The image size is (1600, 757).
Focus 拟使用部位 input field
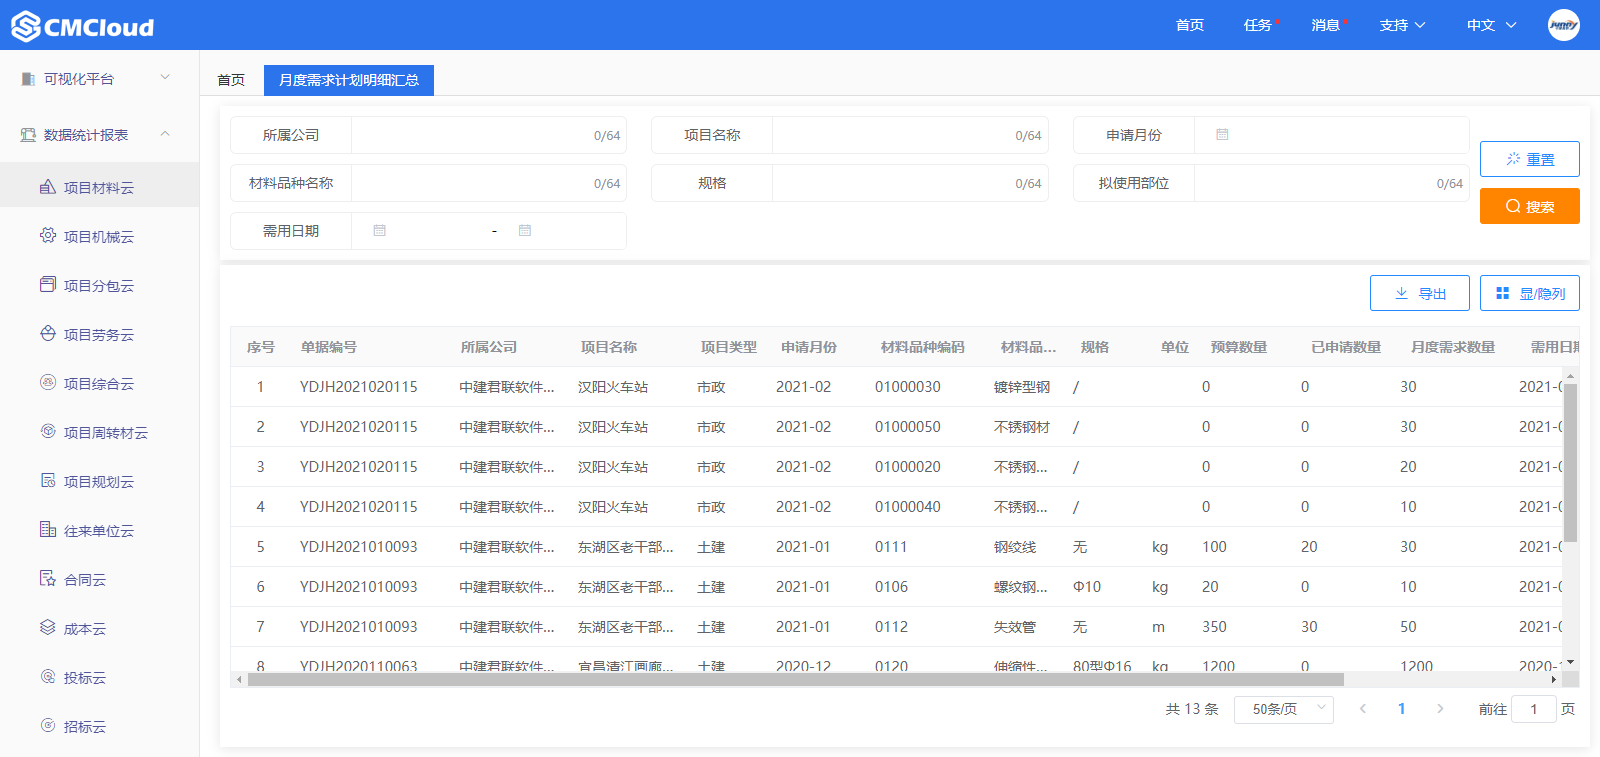coord(1332,183)
